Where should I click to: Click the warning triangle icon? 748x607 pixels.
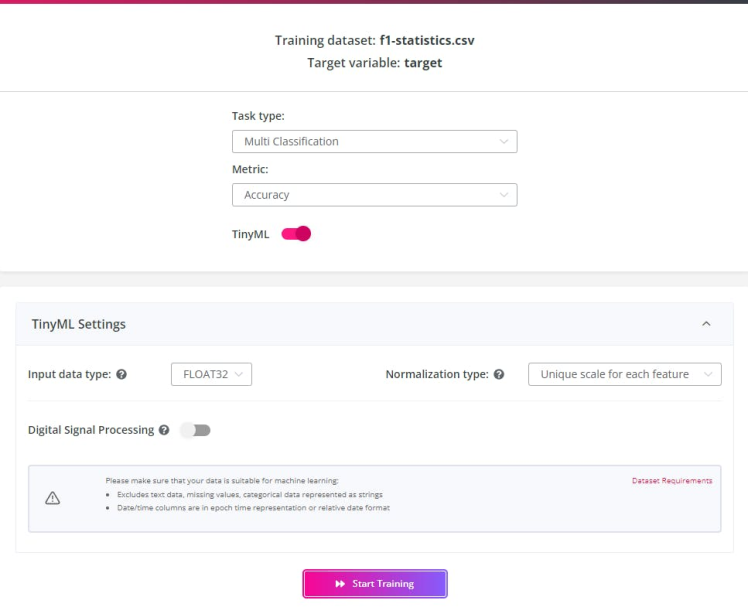(53, 498)
